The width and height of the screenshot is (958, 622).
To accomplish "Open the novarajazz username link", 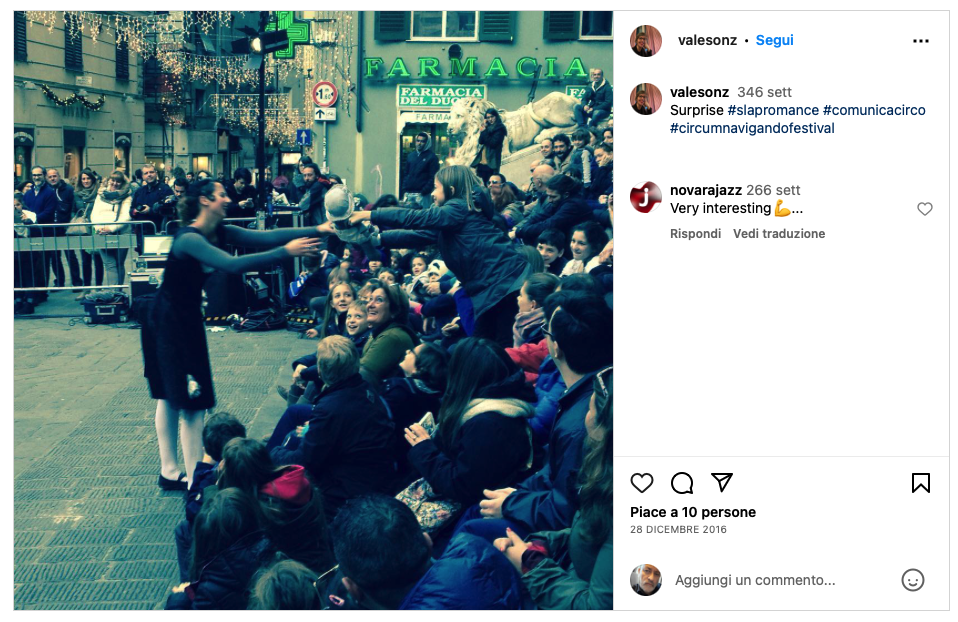I will point(706,190).
